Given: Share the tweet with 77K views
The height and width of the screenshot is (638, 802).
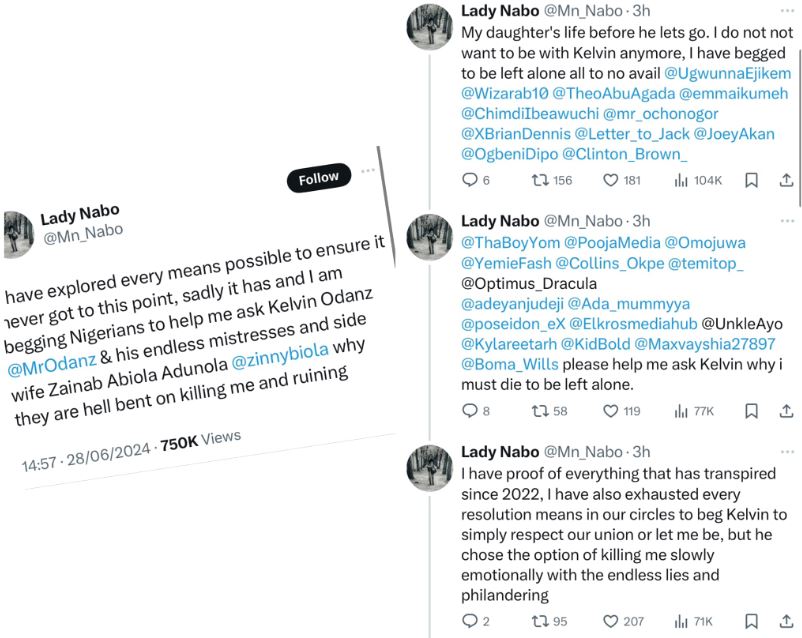Looking at the screenshot, I should (x=786, y=410).
